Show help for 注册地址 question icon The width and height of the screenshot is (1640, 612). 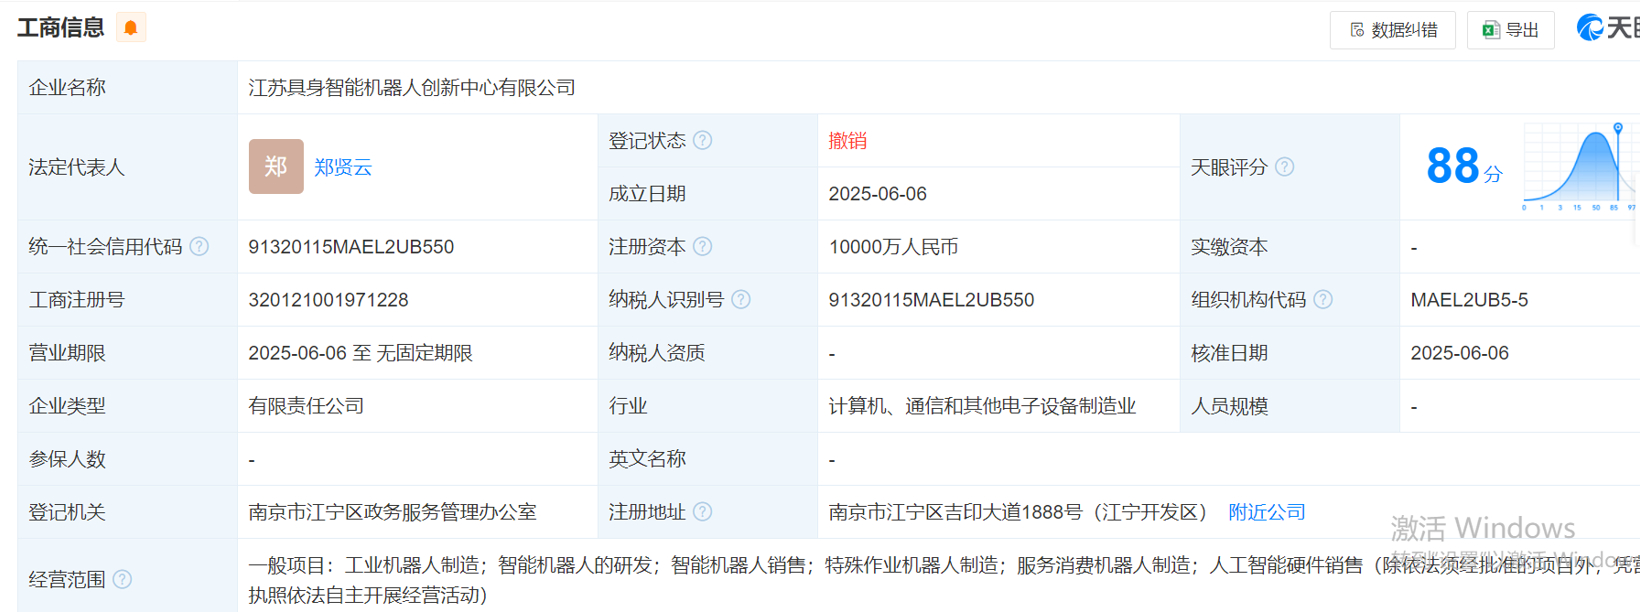[703, 512]
